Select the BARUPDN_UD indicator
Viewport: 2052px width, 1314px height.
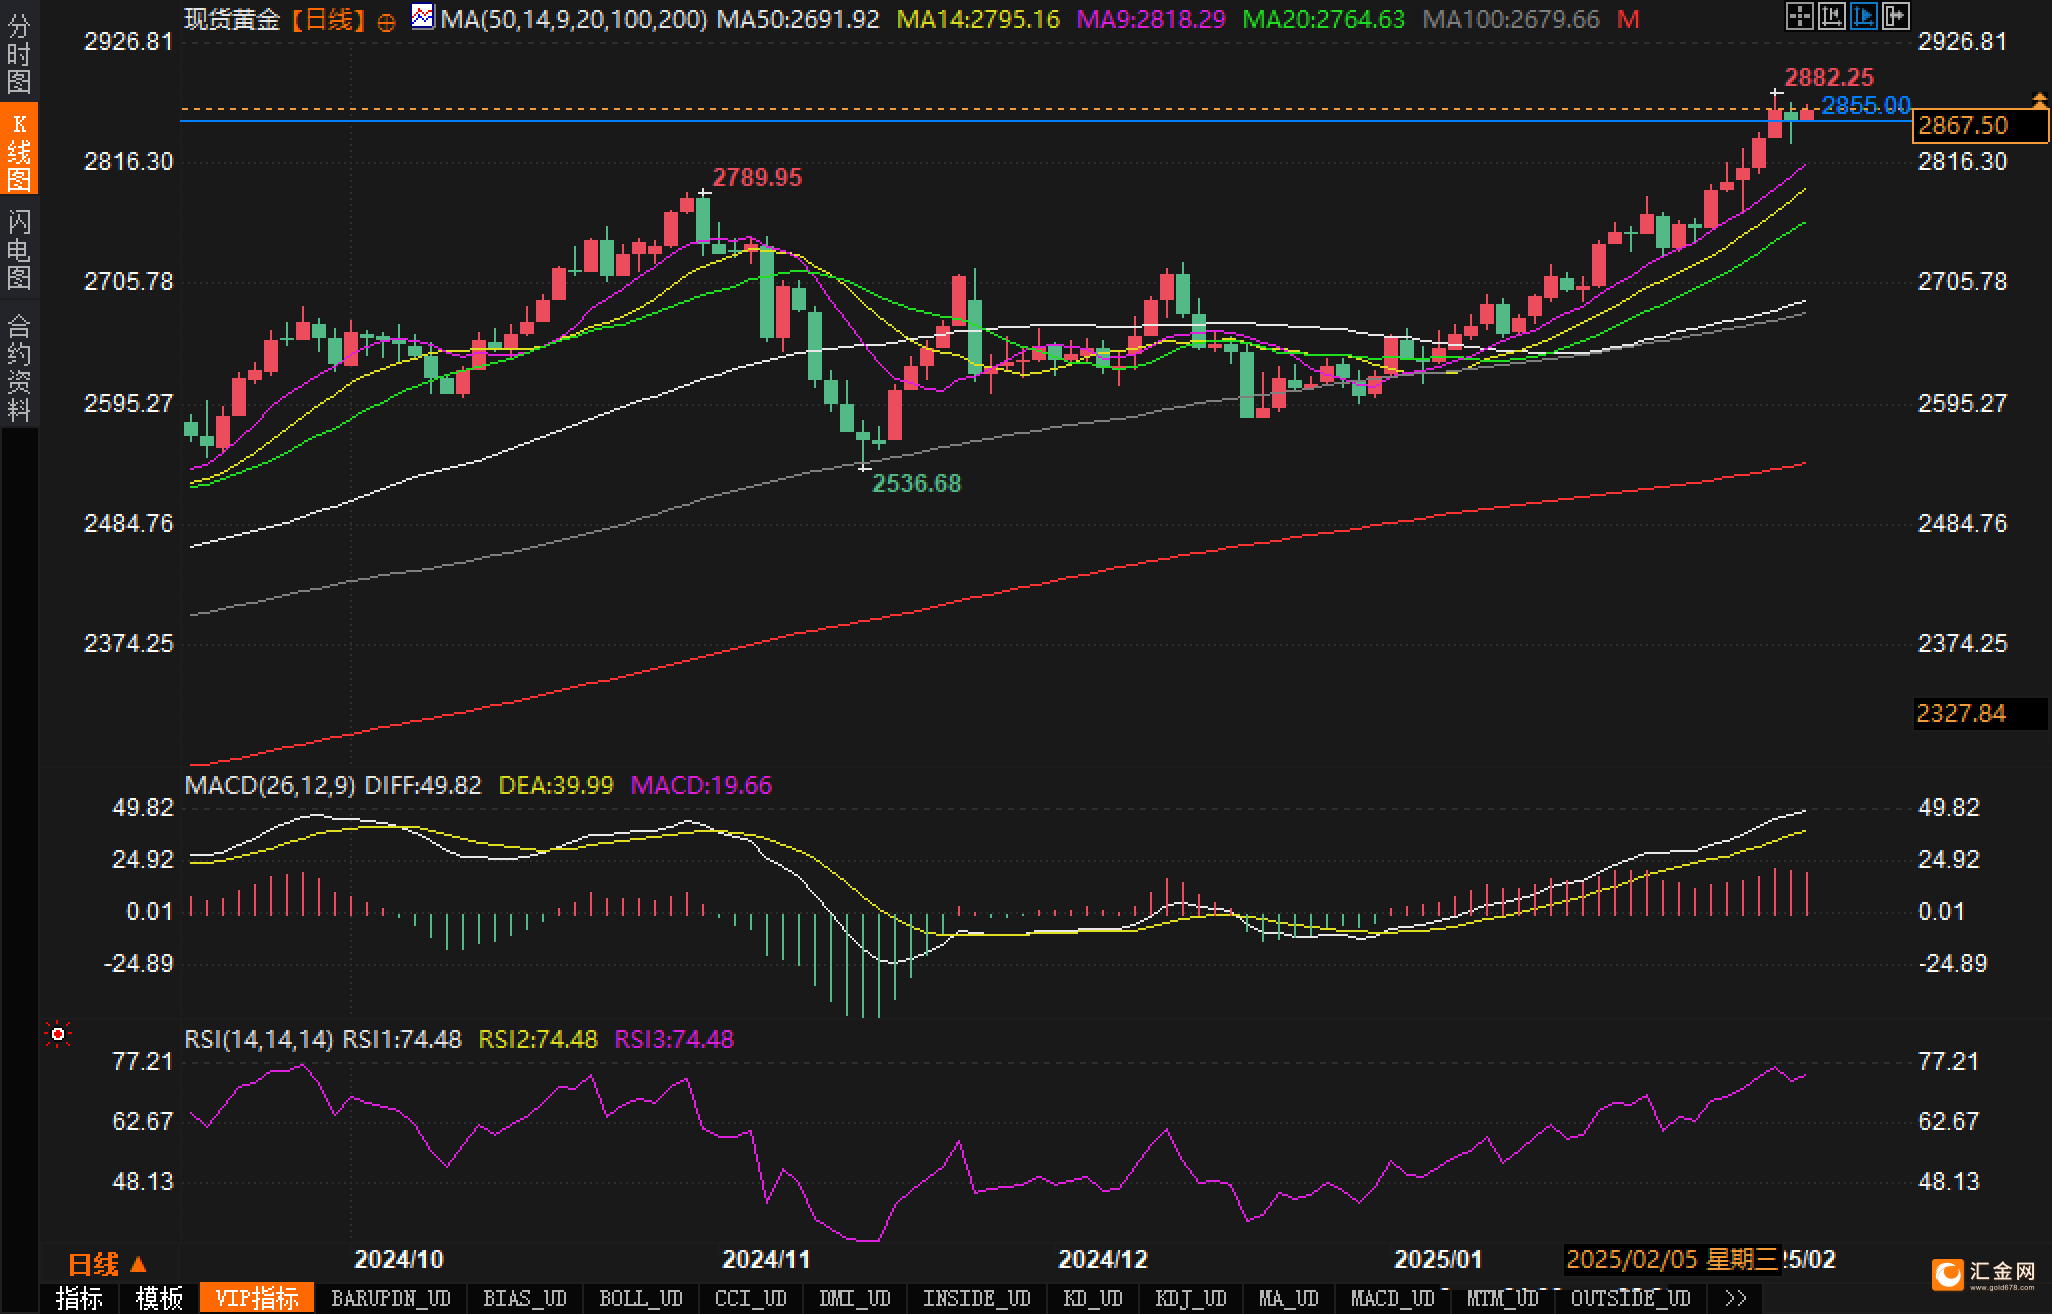(x=391, y=1298)
